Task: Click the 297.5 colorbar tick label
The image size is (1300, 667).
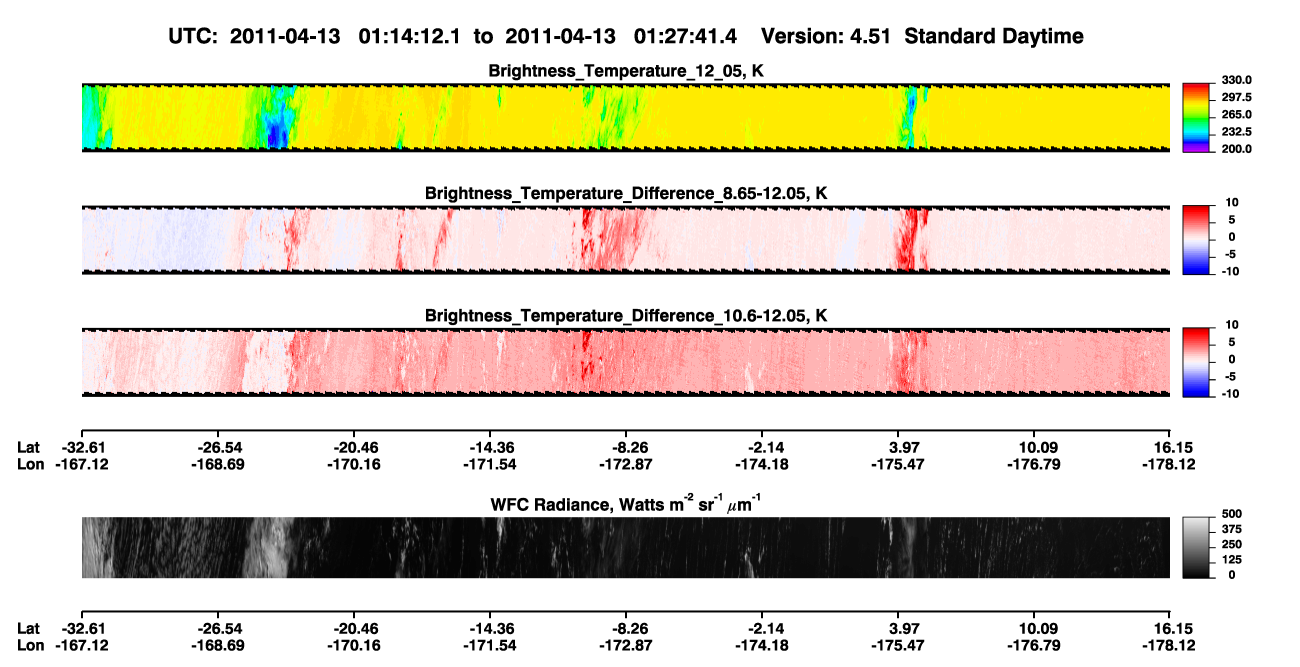Action: 1238,97
